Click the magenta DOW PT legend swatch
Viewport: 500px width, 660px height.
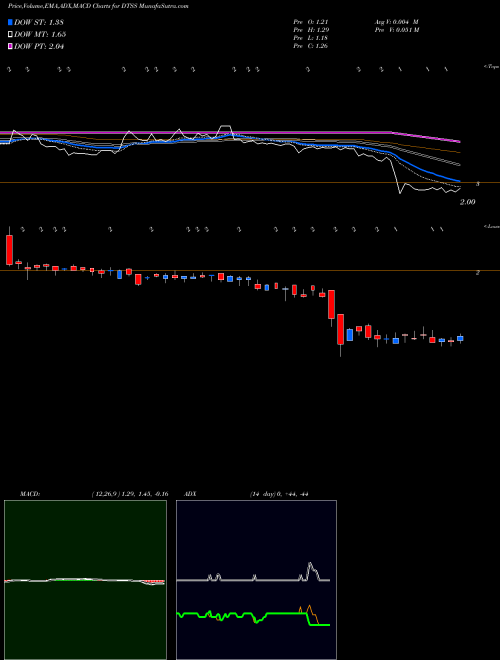pyautogui.click(x=10, y=46)
